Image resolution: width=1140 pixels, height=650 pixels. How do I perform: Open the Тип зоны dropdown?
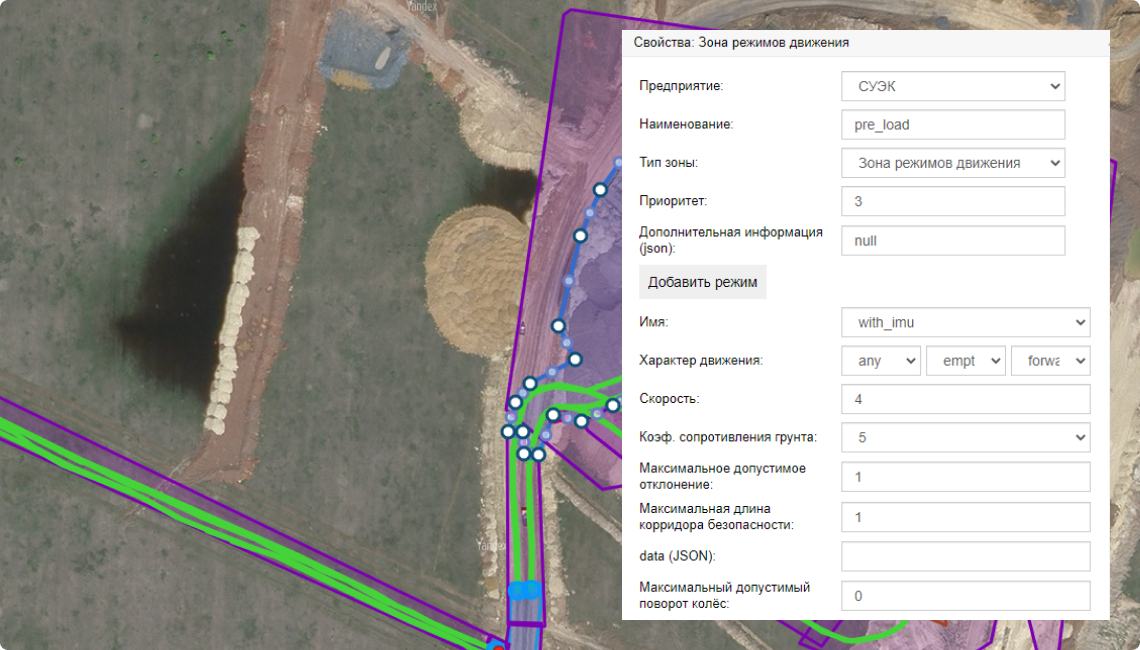click(x=953, y=163)
